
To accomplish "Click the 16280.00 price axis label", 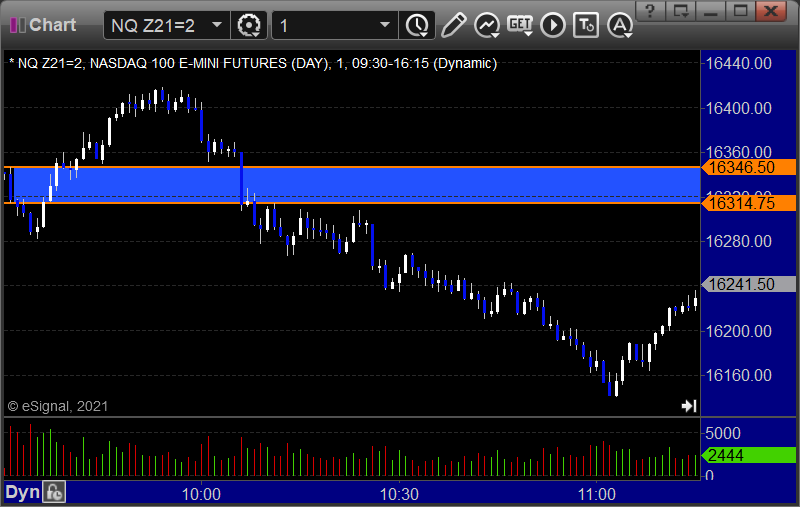I will 738,241.
